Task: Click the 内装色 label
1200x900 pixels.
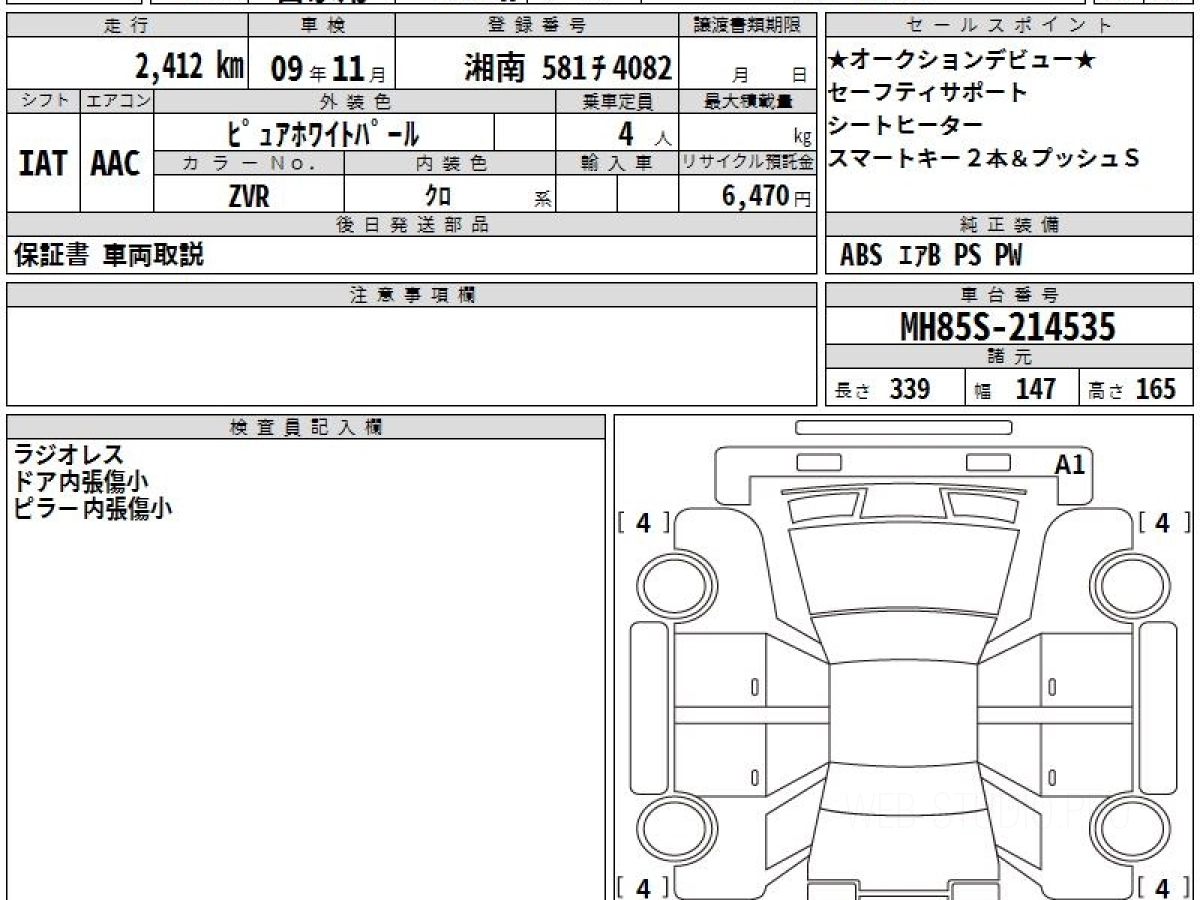Action: point(451,163)
